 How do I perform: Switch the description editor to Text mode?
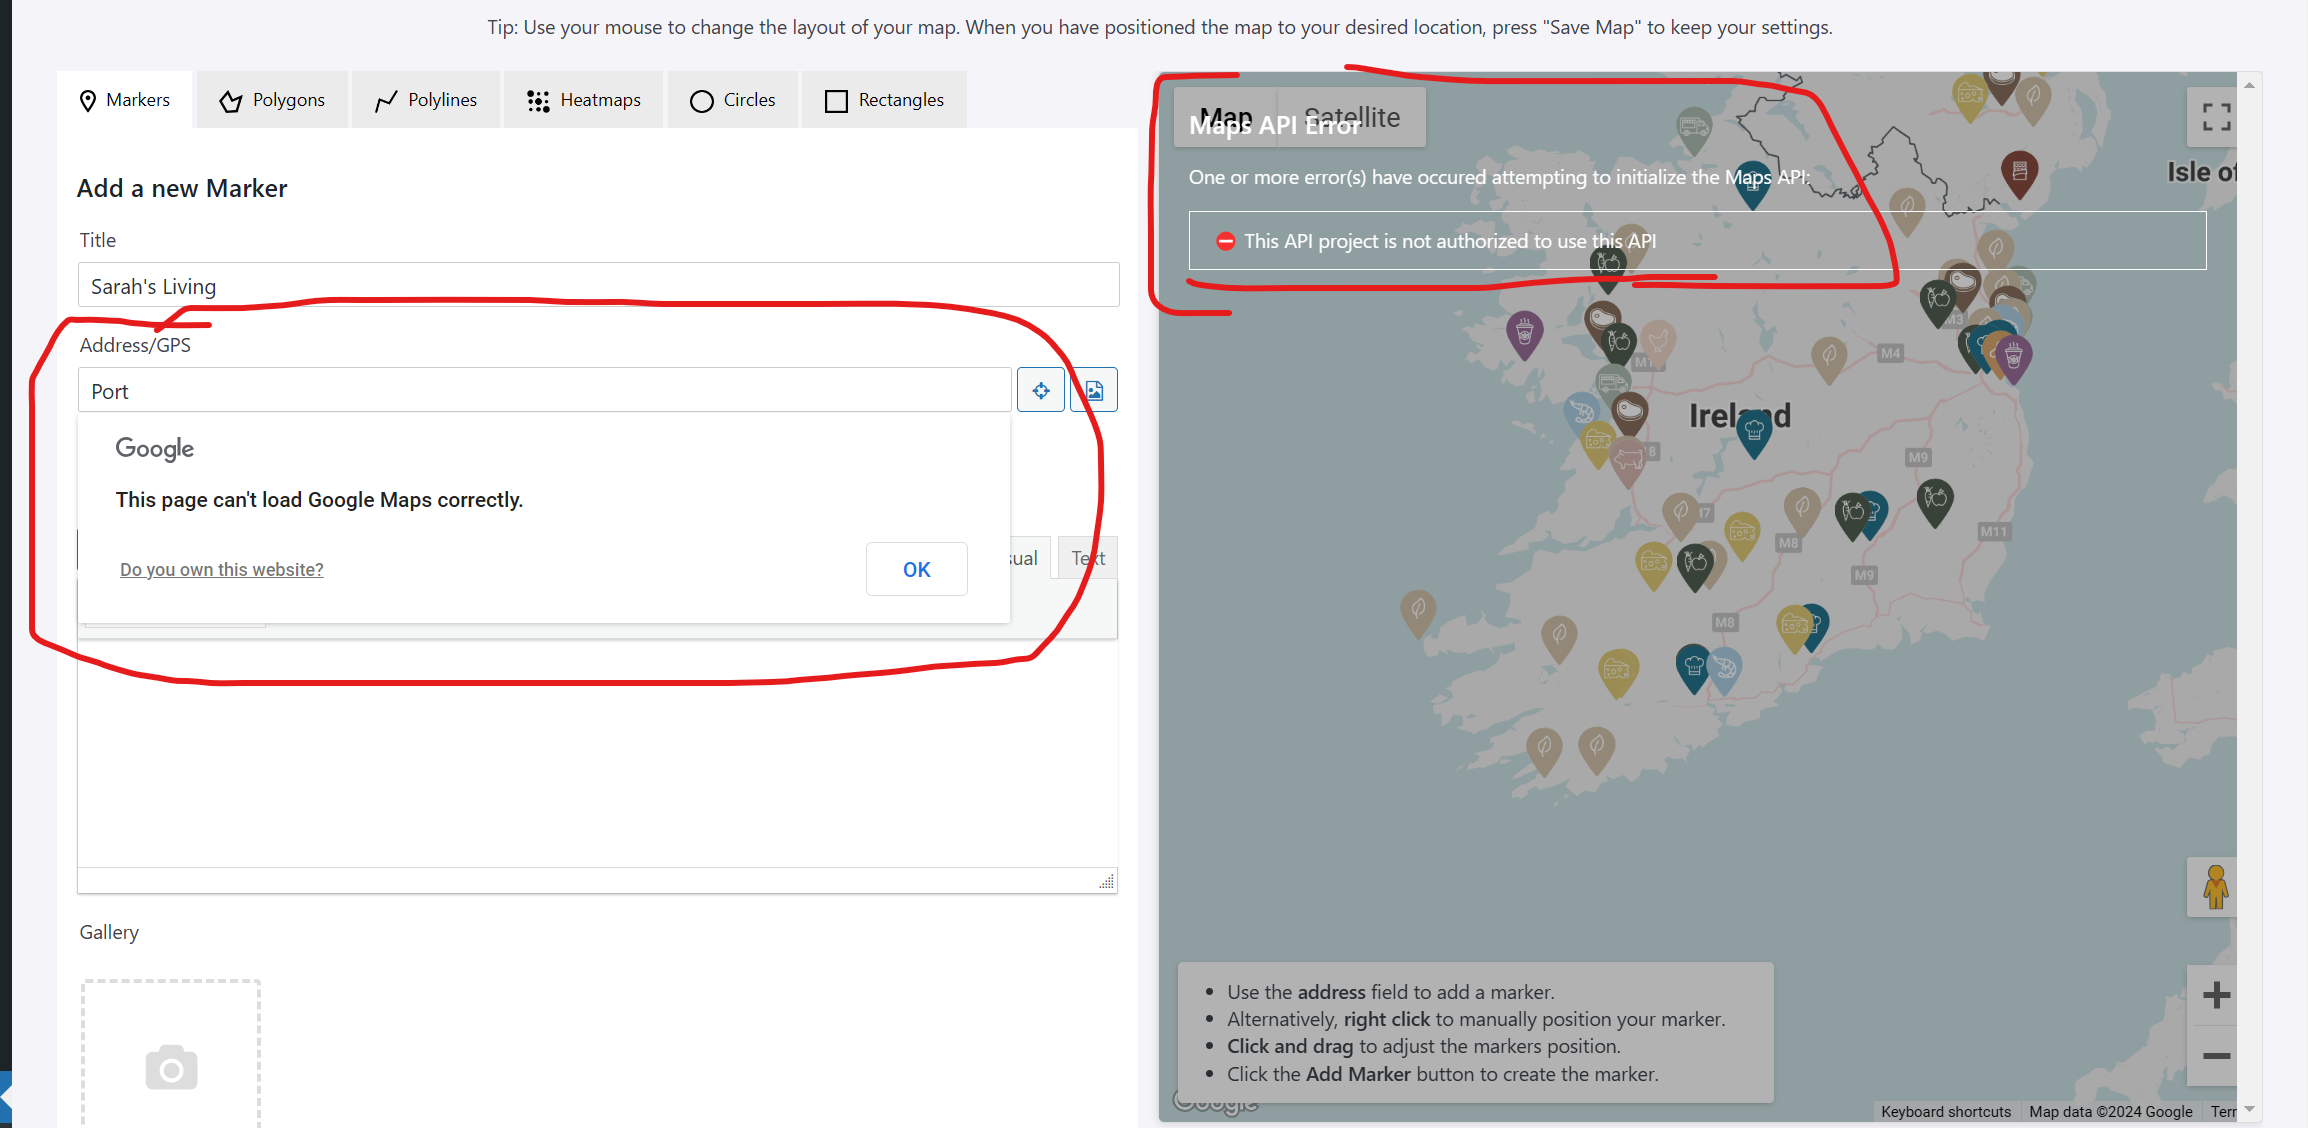click(x=1088, y=558)
